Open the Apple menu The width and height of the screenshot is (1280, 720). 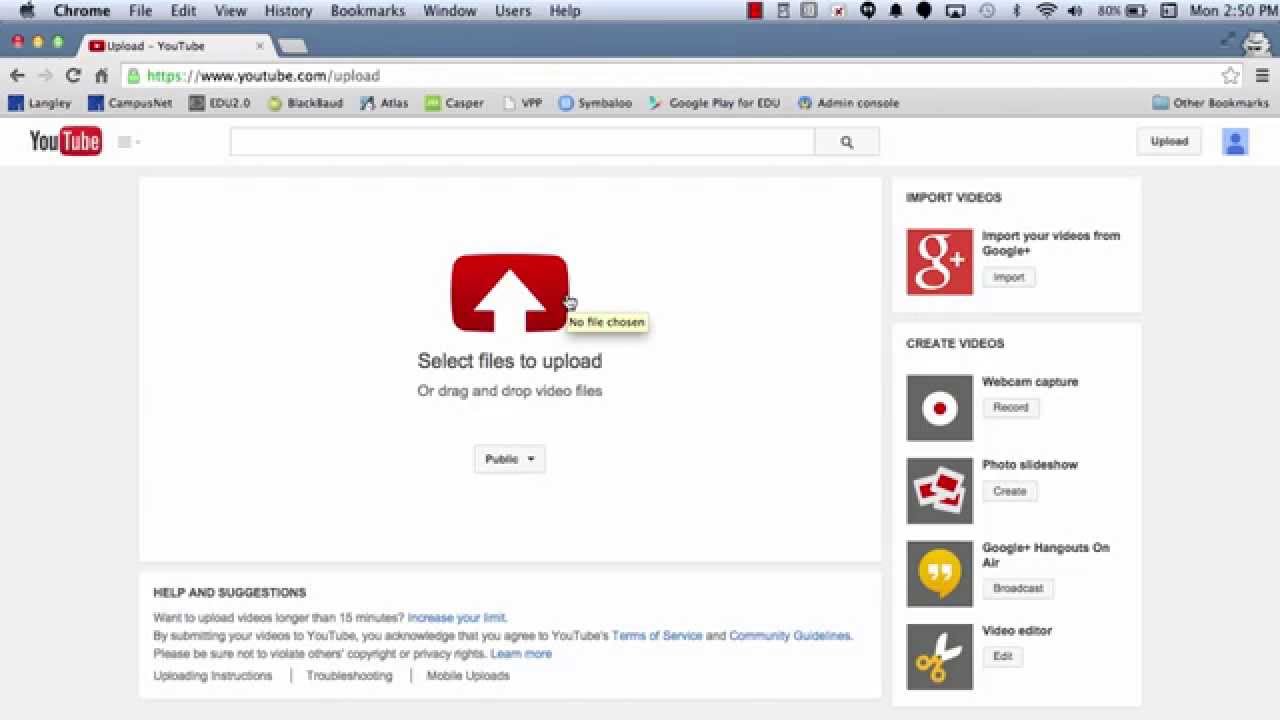[x=27, y=11]
